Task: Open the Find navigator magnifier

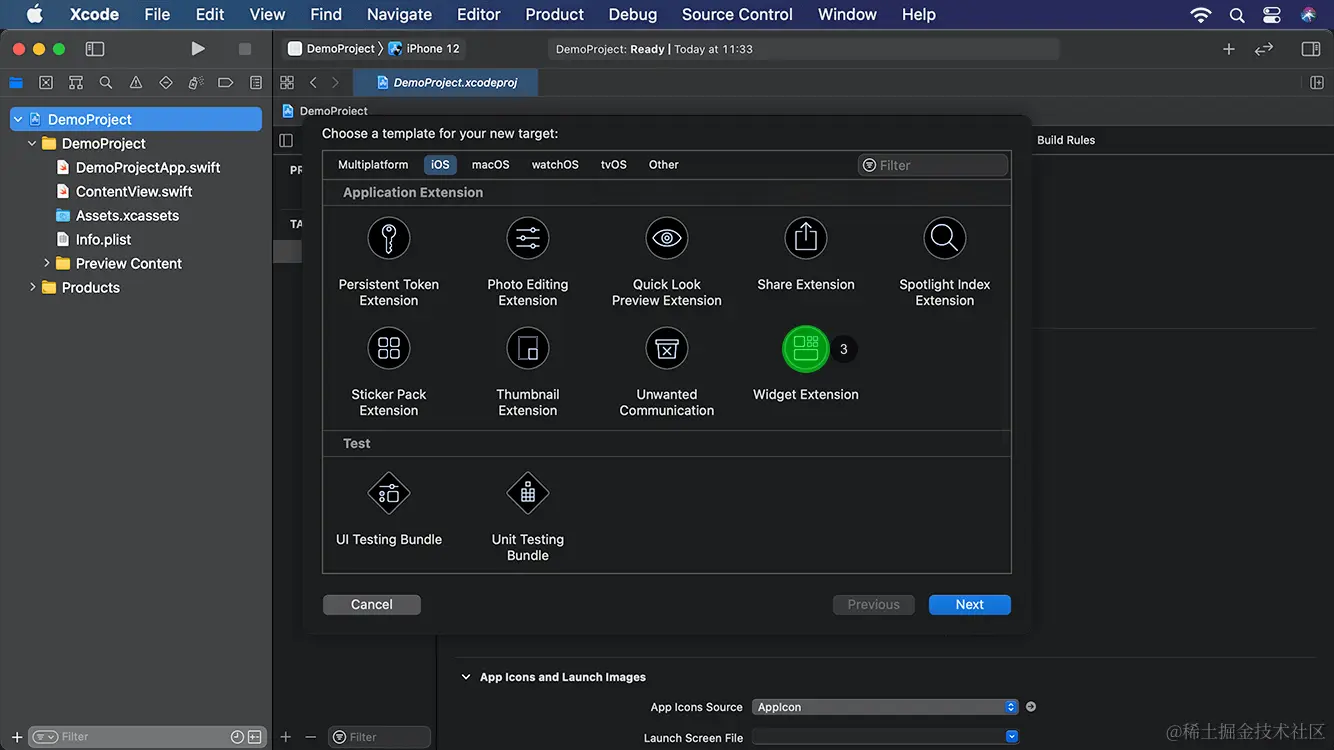Action: (x=106, y=83)
